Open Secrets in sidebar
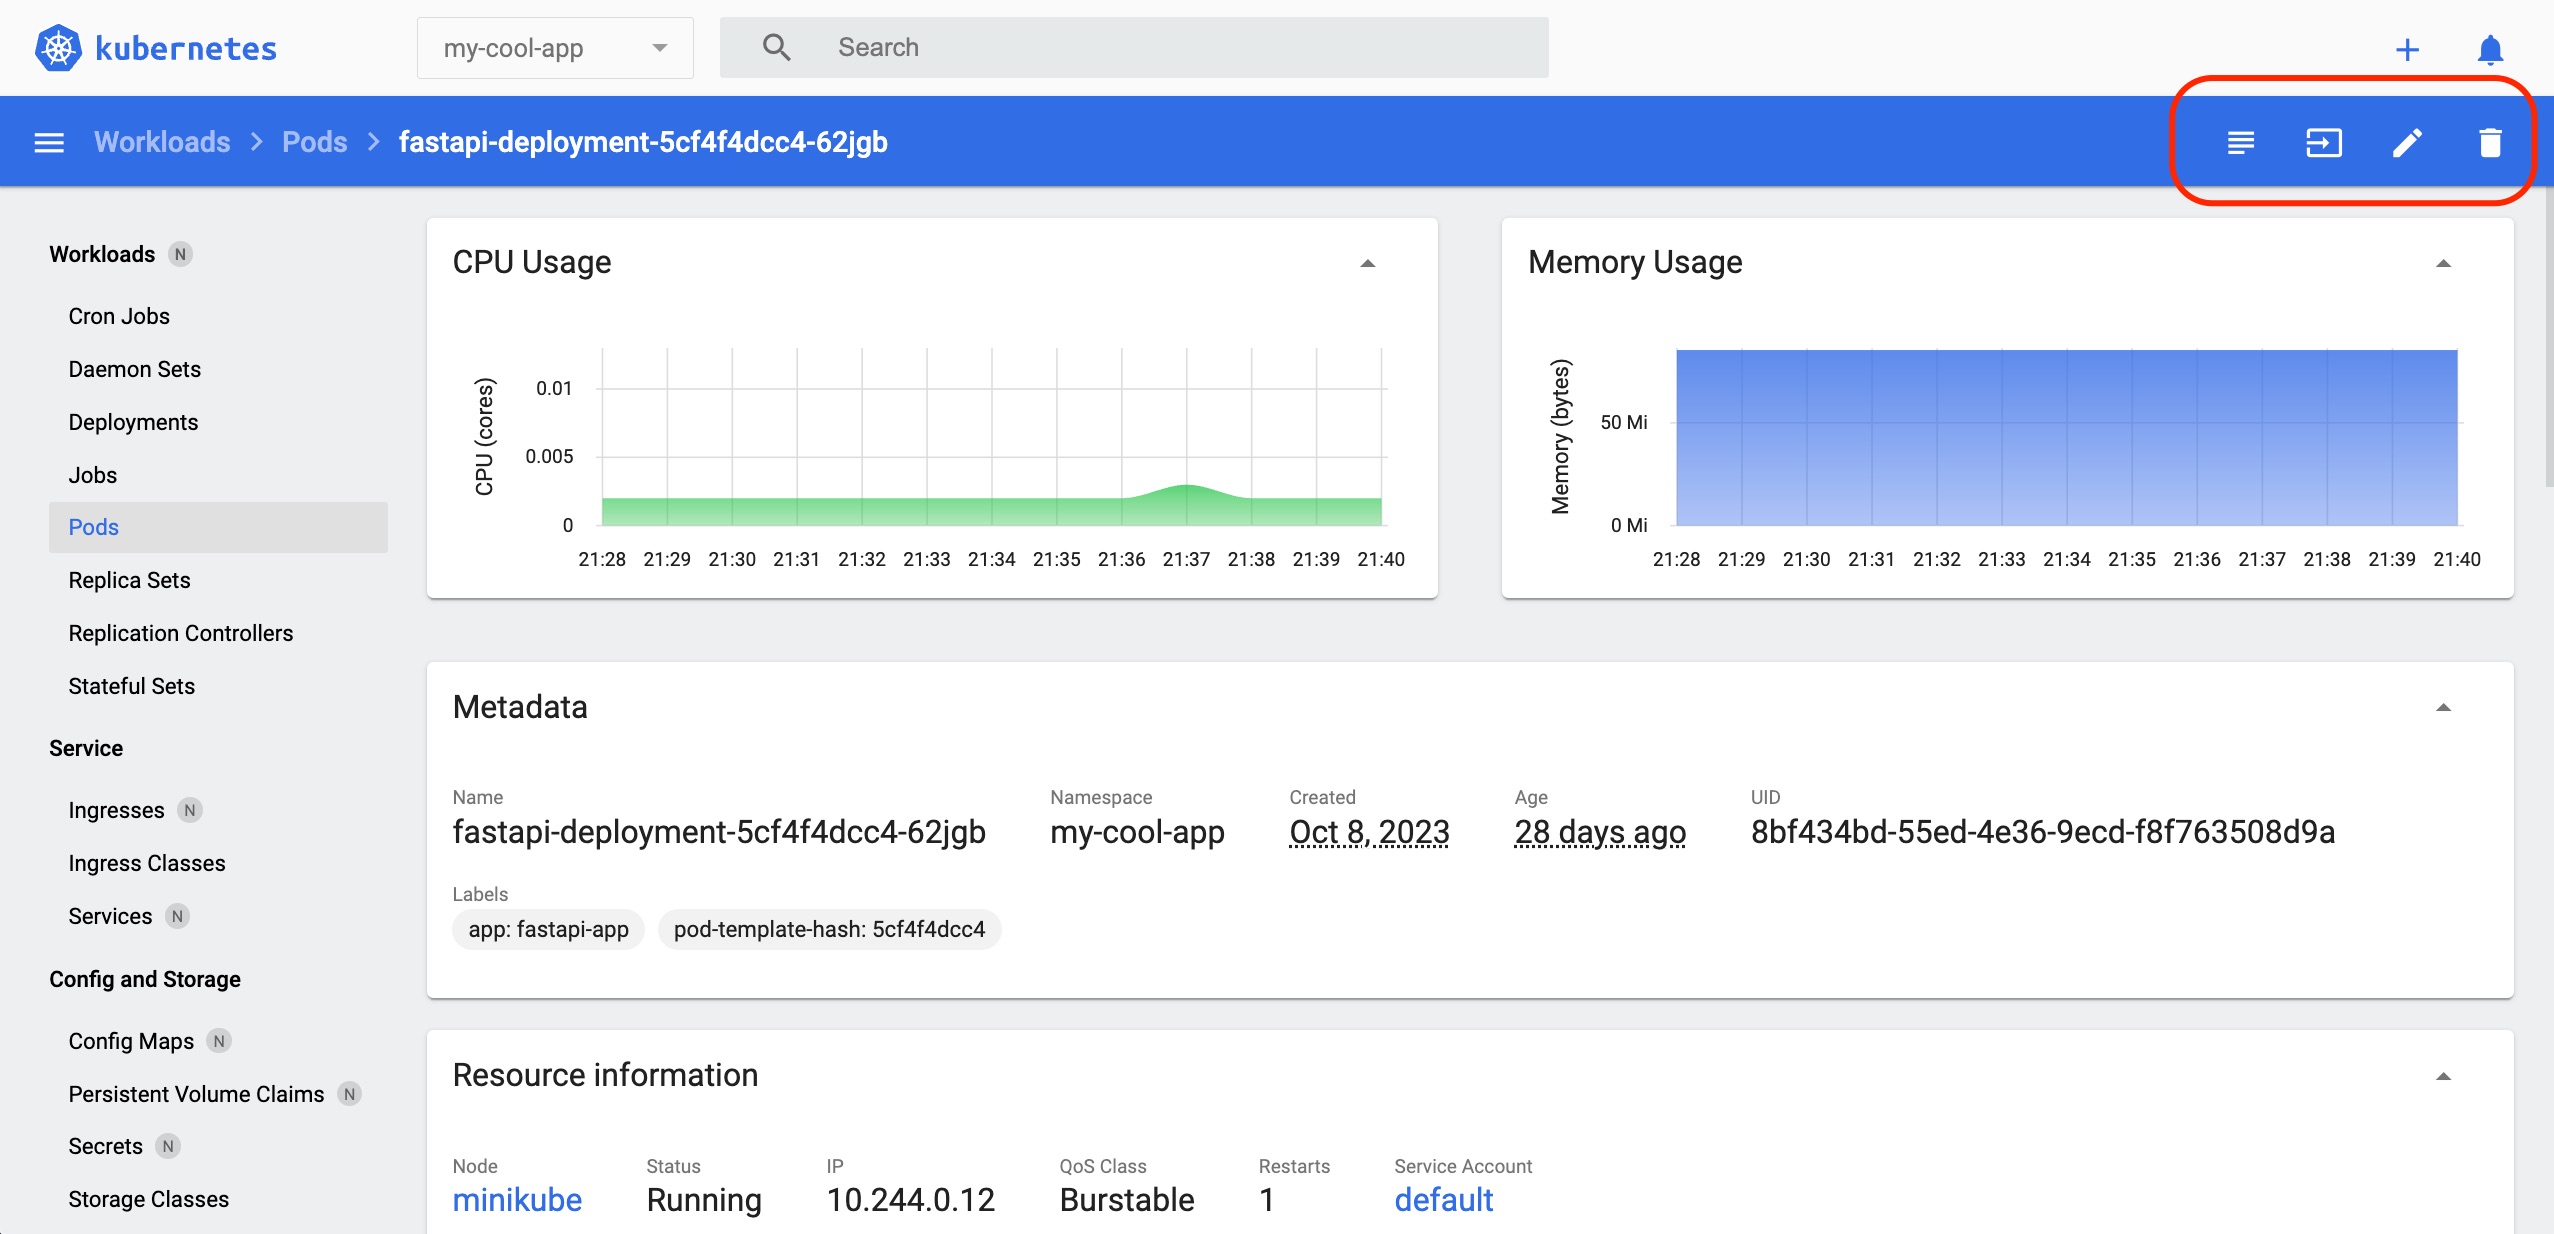This screenshot has width=2554, height=1234. click(x=105, y=1146)
